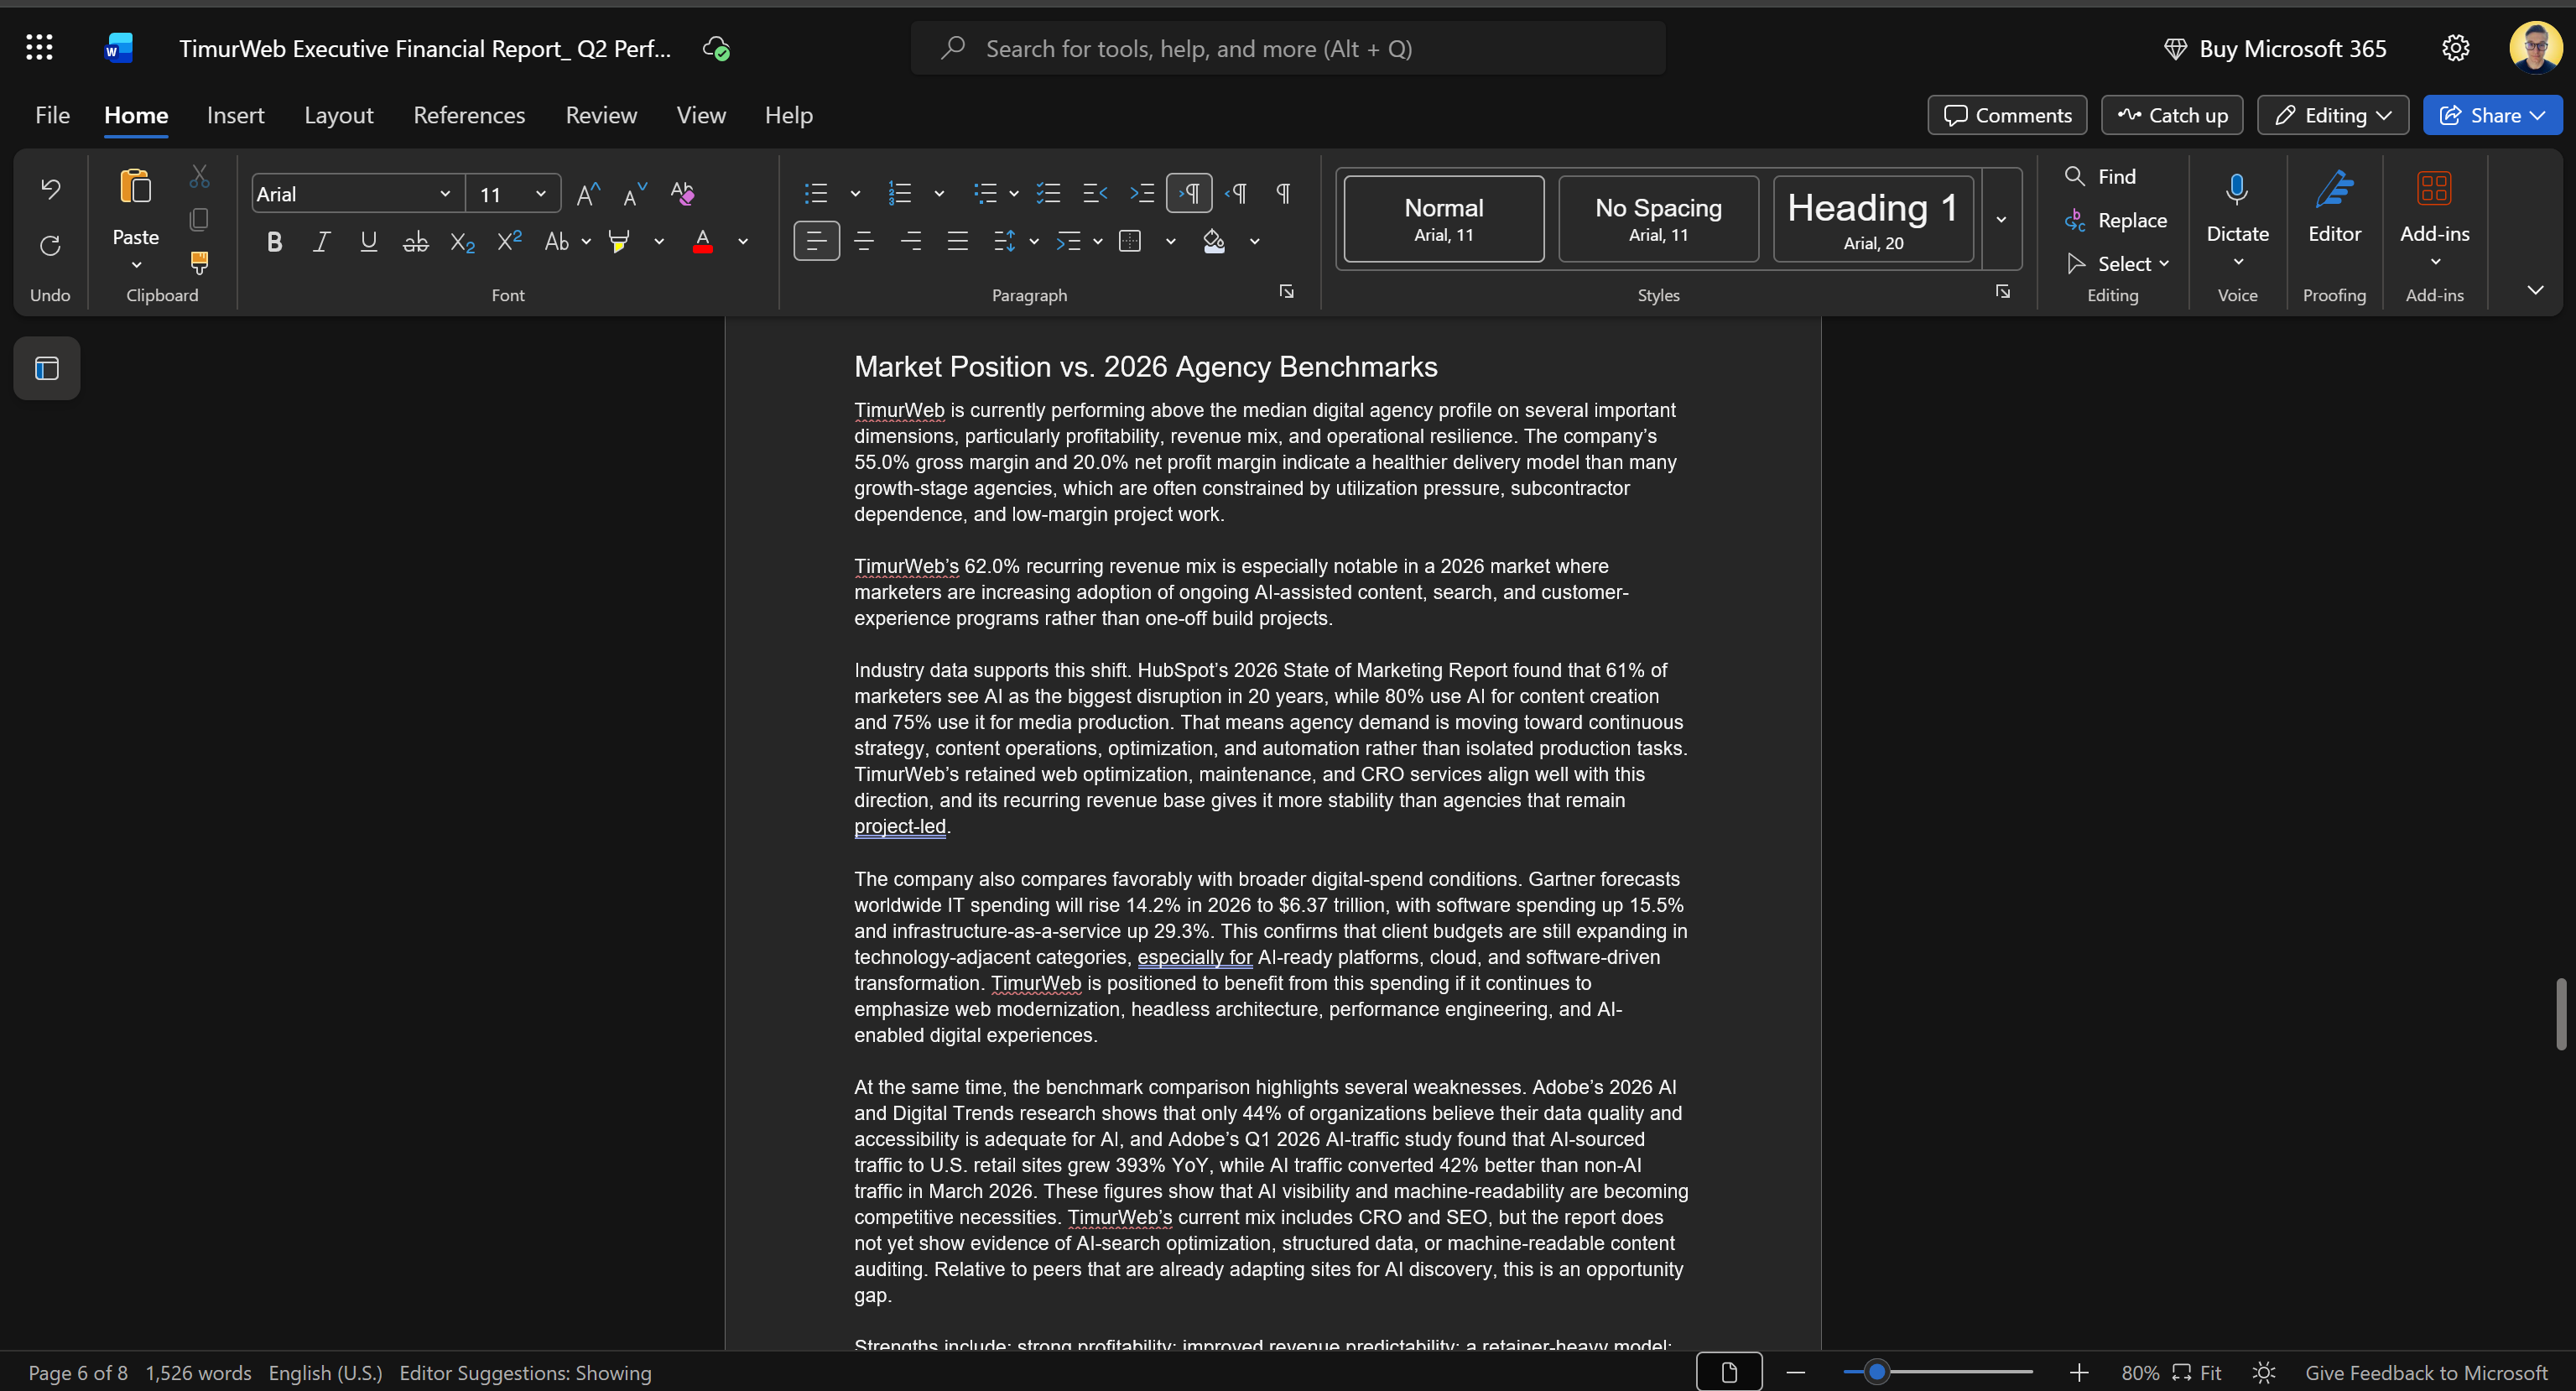Open the Comments pane
2576x1391 pixels.
click(x=2007, y=115)
